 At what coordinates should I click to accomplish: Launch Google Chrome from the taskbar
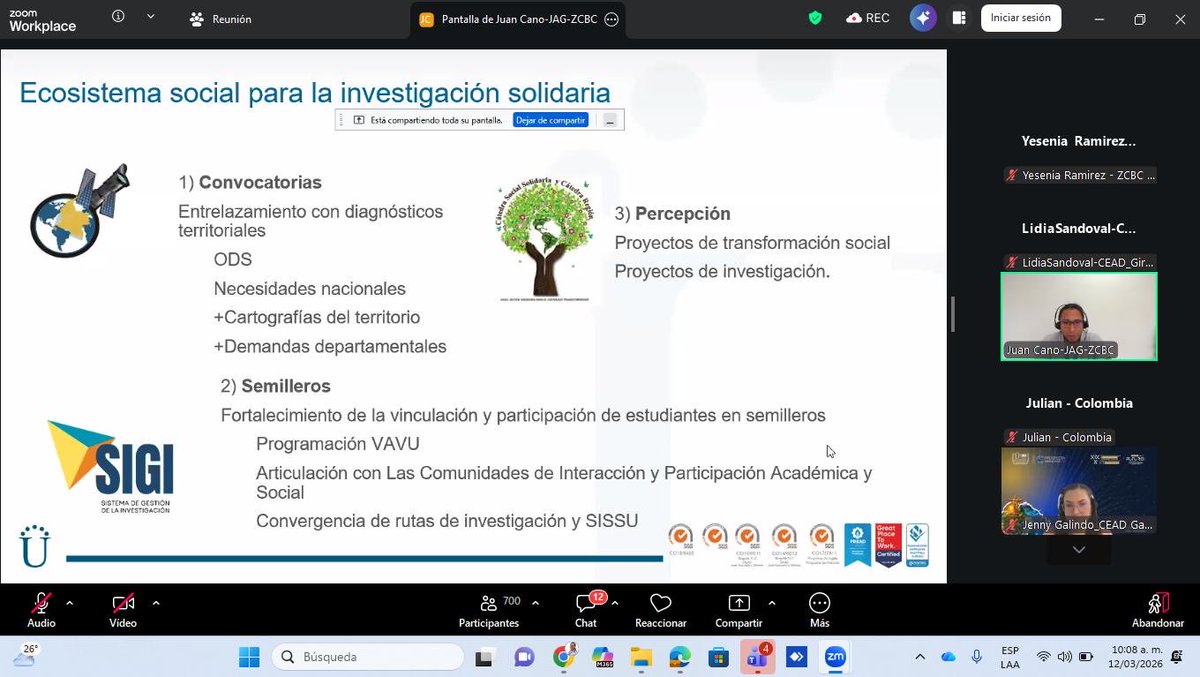564,657
